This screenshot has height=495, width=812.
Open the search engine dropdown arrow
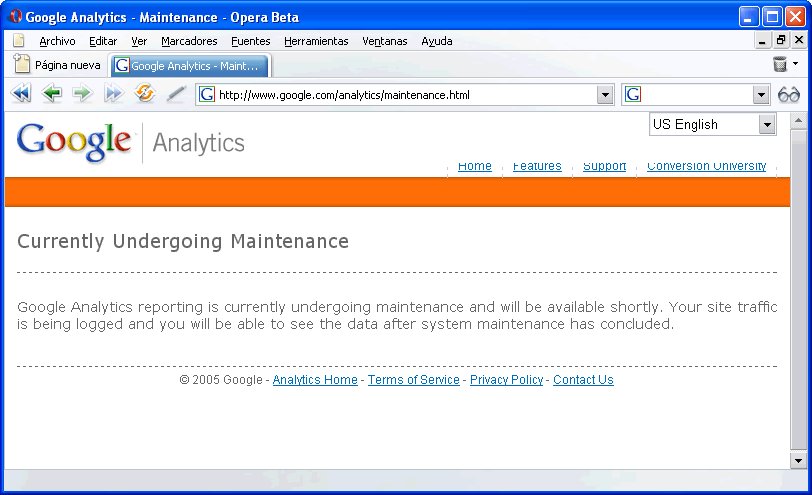point(761,95)
